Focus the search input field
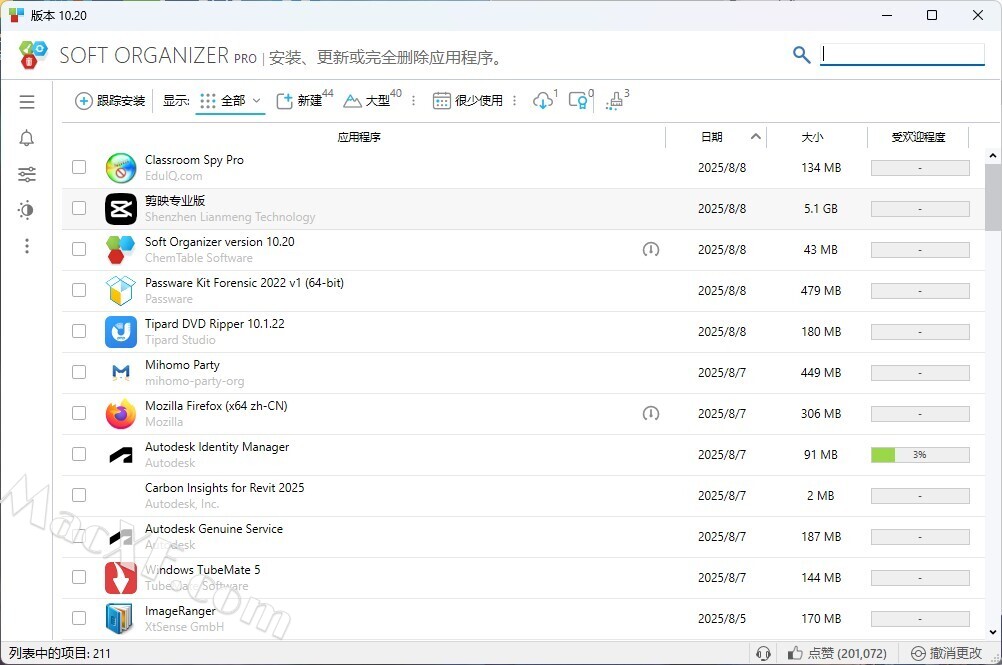This screenshot has height=665, width=1002. point(902,54)
